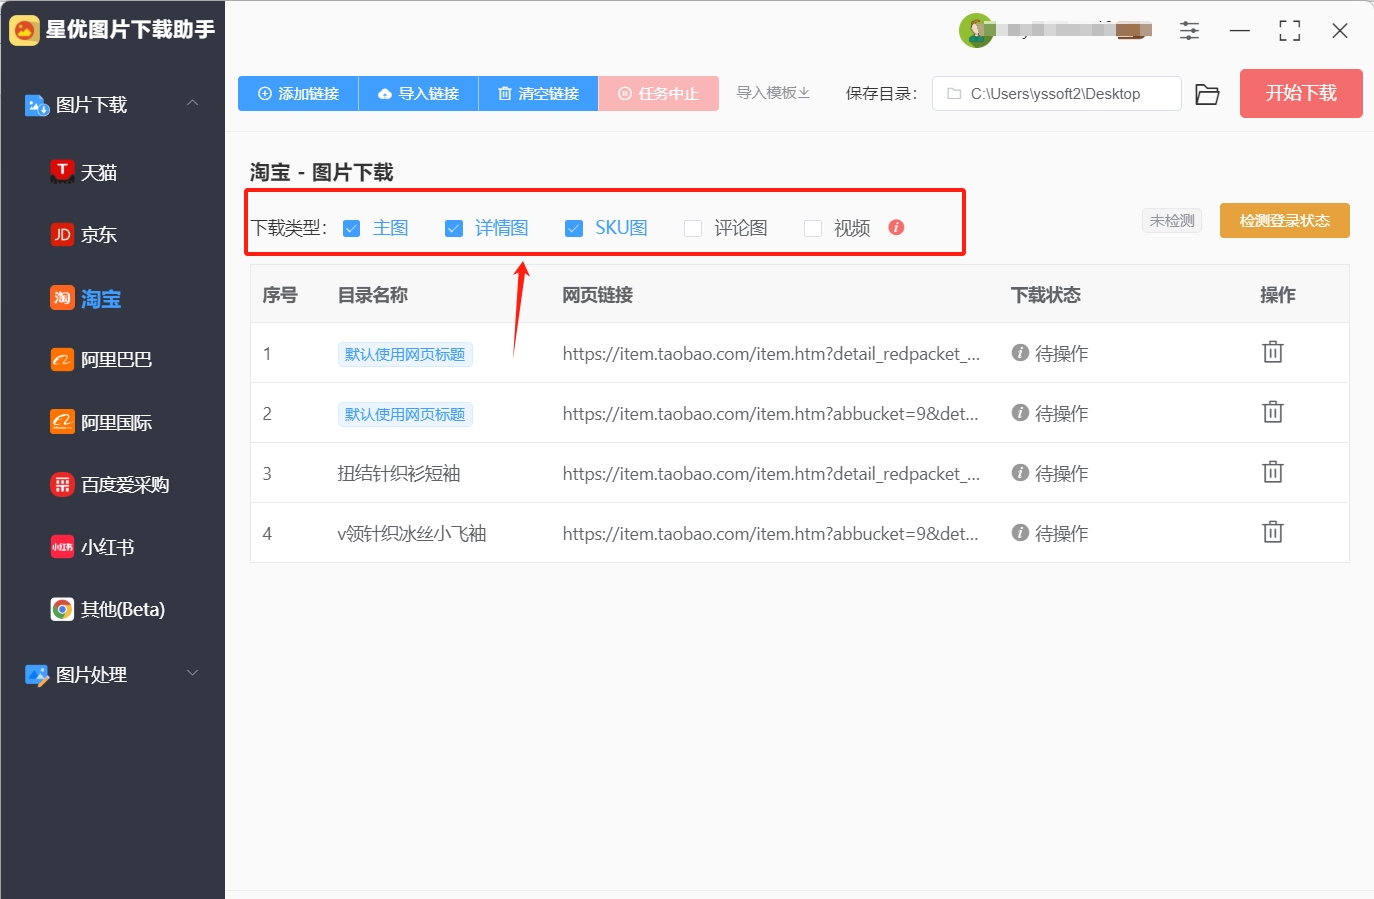
Task: Collapse the 图片下载 section
Action: coord(193,103)
